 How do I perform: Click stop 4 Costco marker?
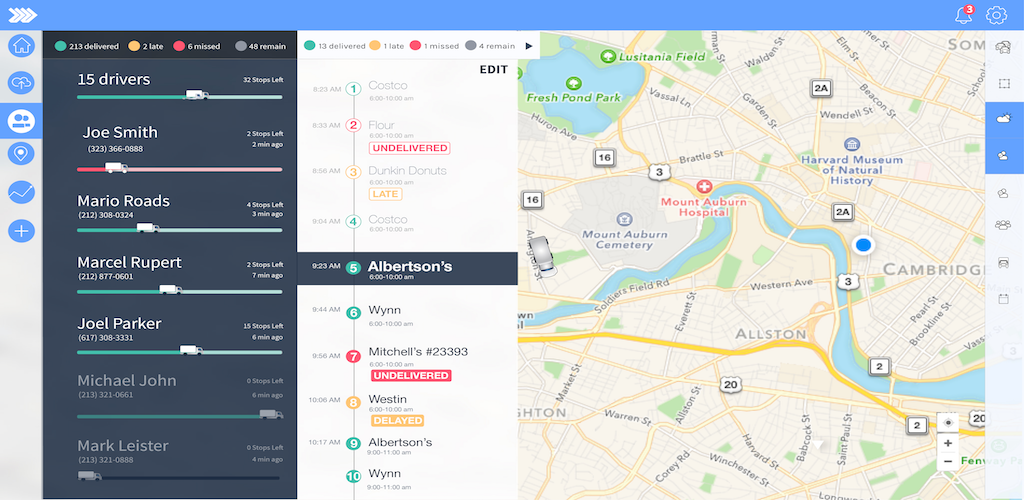pyautogui.click(x=353, y=222)
